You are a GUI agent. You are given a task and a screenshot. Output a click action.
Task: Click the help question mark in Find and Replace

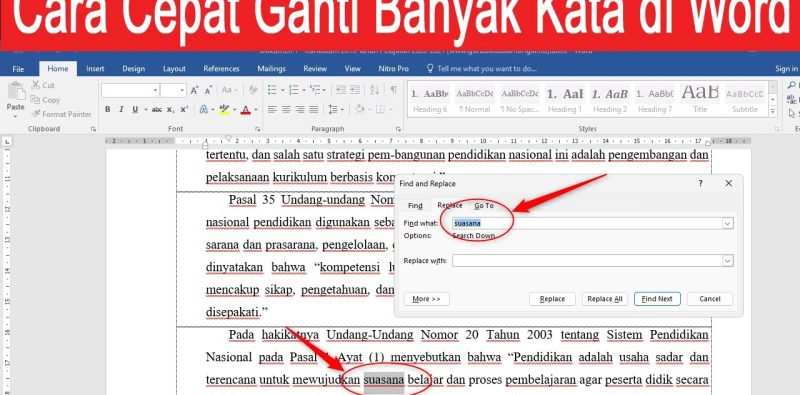701,183
